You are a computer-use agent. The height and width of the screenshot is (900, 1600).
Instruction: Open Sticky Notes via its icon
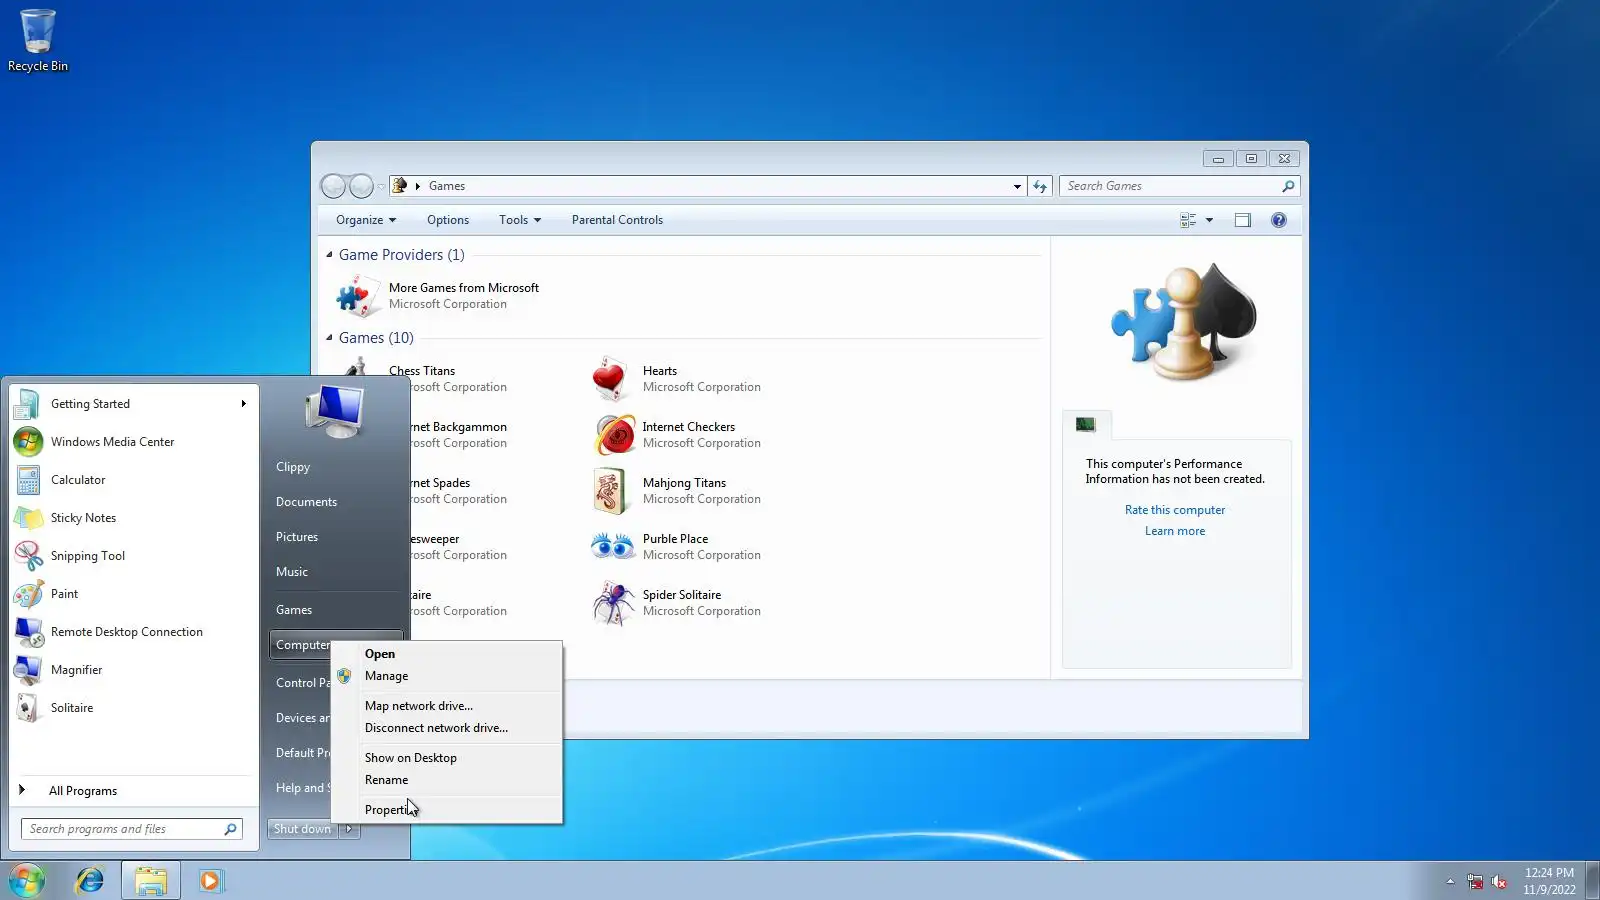click(x=28, y=518)
